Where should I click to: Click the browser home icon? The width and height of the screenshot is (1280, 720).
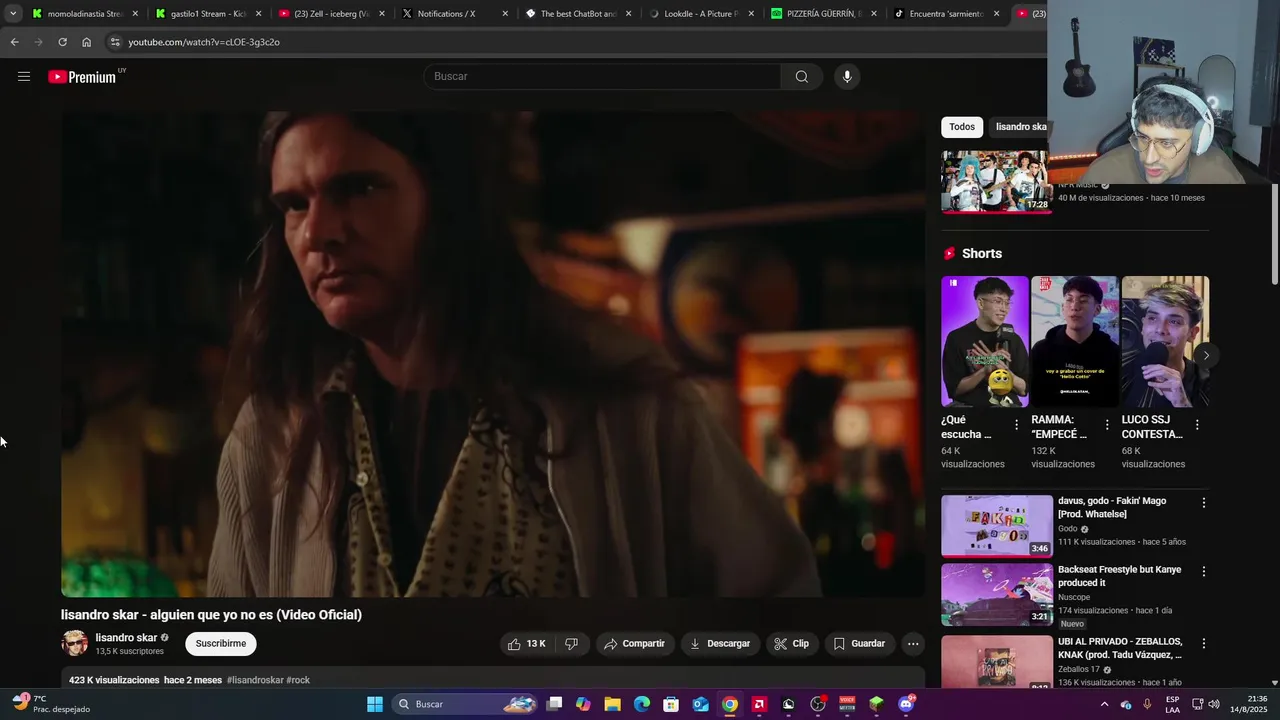click(x=87, y=42)
